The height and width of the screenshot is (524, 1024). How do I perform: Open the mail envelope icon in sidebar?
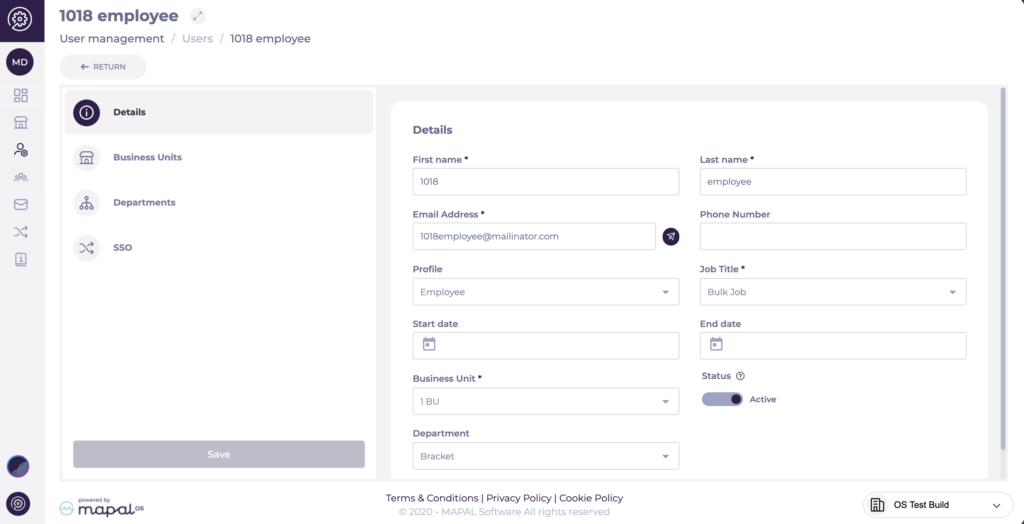21,205
